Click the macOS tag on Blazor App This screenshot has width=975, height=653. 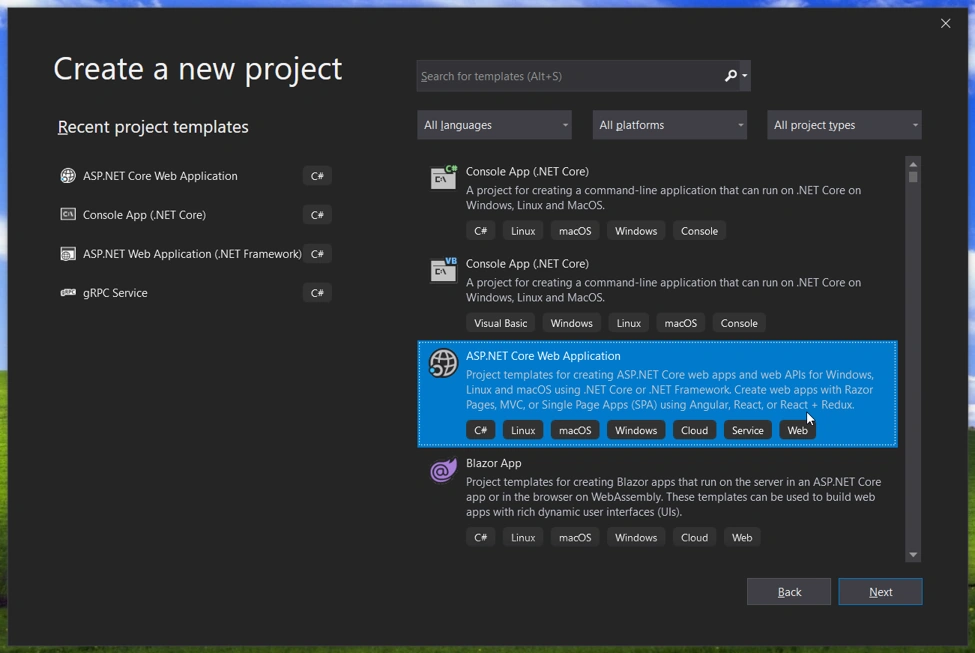click(x=575, y=537)
